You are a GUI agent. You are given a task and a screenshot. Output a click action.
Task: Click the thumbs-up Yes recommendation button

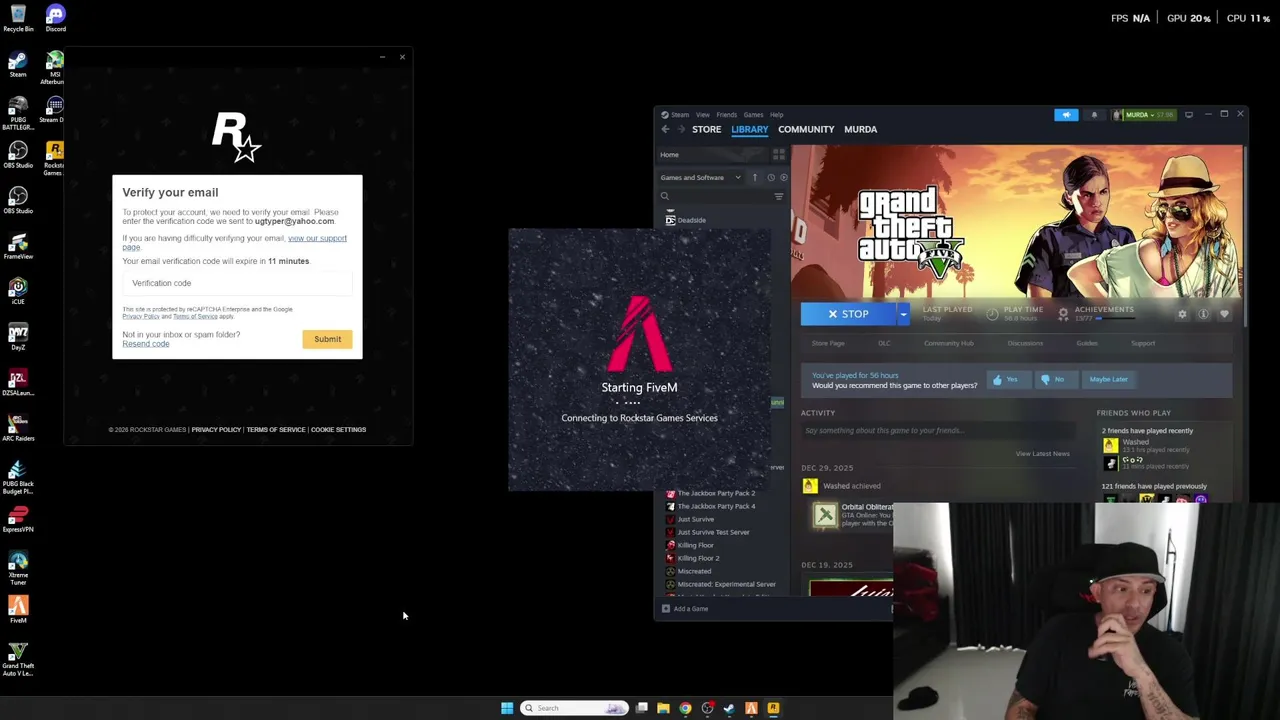tap(1008, 379)
